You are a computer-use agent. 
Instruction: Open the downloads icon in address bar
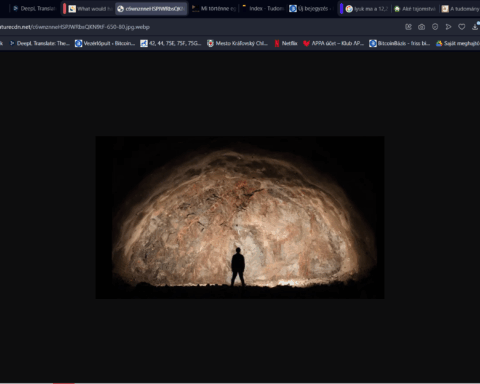[x=475, y=27]
